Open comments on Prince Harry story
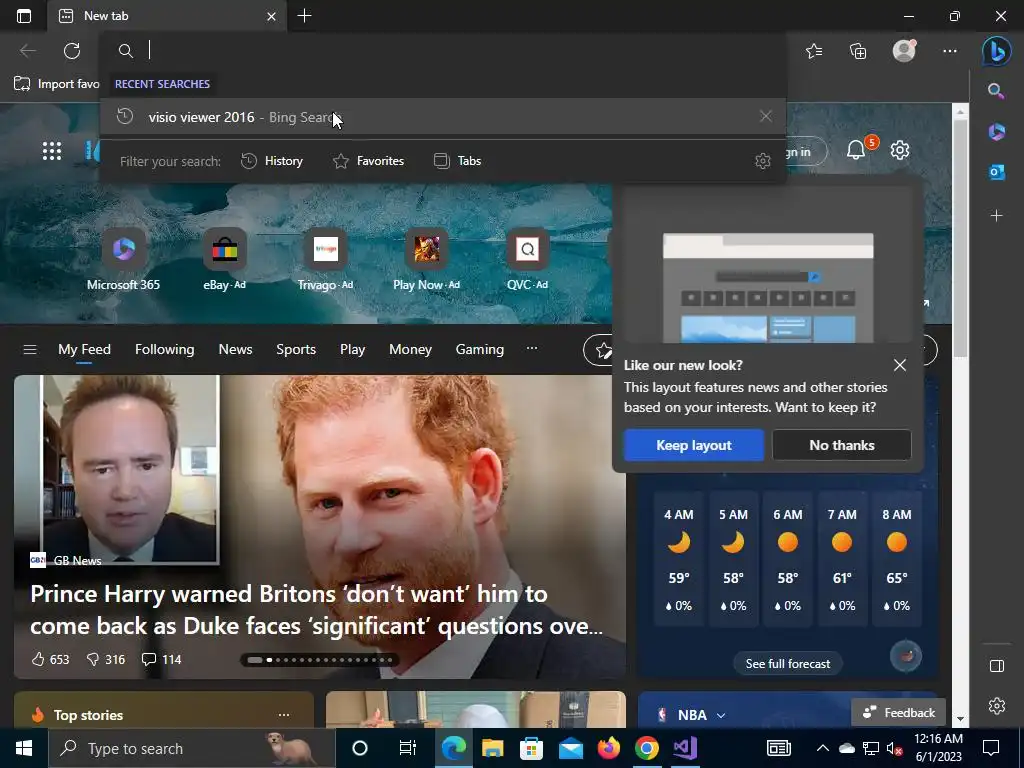This screenshot has width=1024, height=768. click(x=161, y=659)
